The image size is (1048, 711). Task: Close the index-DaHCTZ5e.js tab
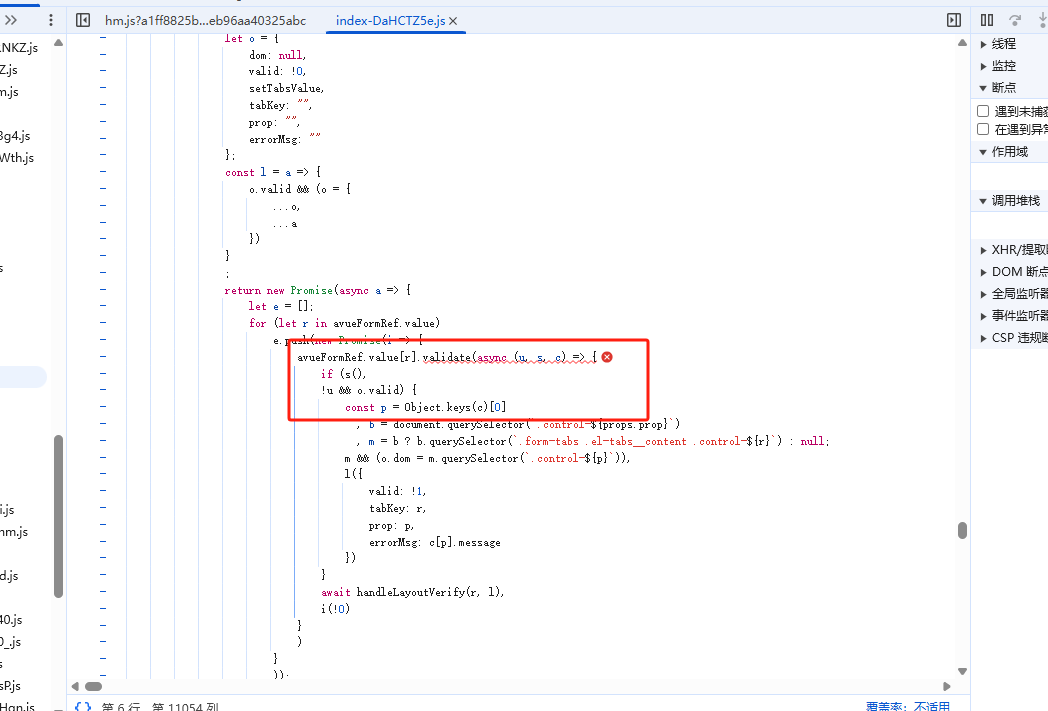[x=454, y=21]
